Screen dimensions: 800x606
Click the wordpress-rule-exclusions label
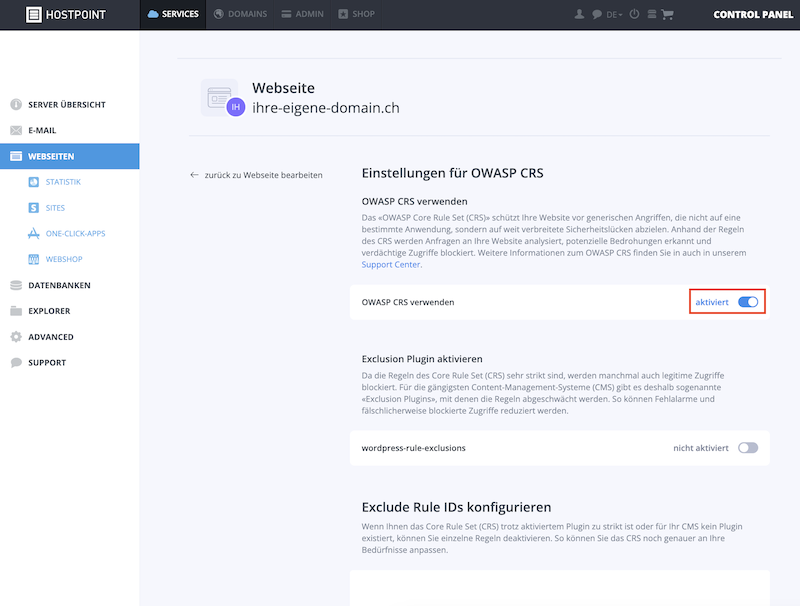pos(414,448)
